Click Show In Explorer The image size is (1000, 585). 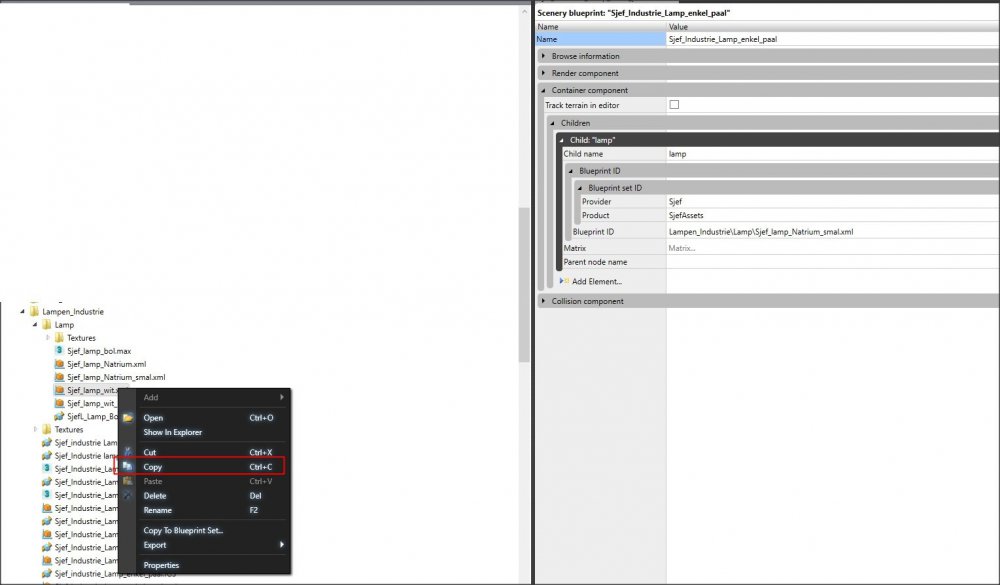point(172,432)
